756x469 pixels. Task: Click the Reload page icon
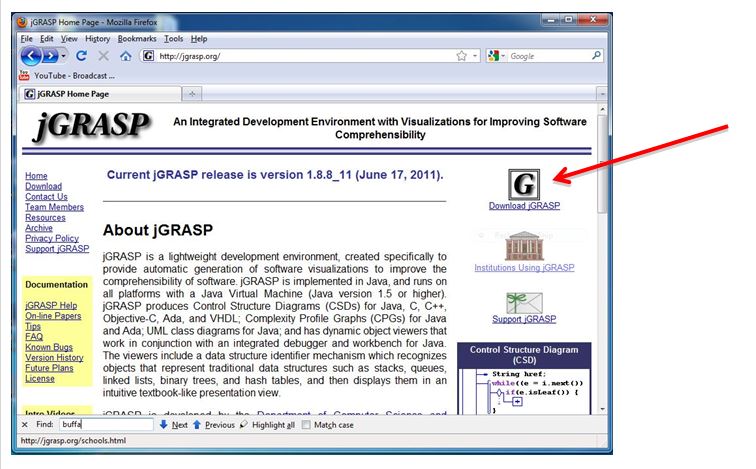pyautogui.click(x=81, y=56)
